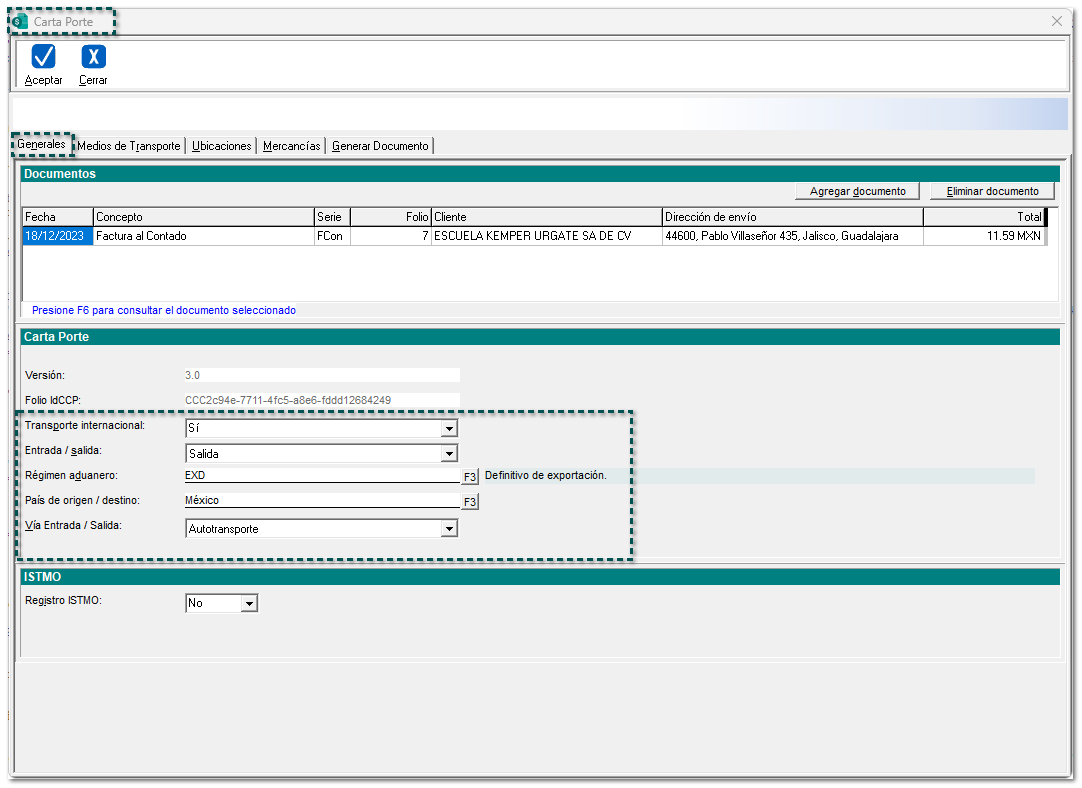Image resolution: width=1082 pixels, height=788 pixels.
Task: Click the Agregar documento button
Action: 857,191
